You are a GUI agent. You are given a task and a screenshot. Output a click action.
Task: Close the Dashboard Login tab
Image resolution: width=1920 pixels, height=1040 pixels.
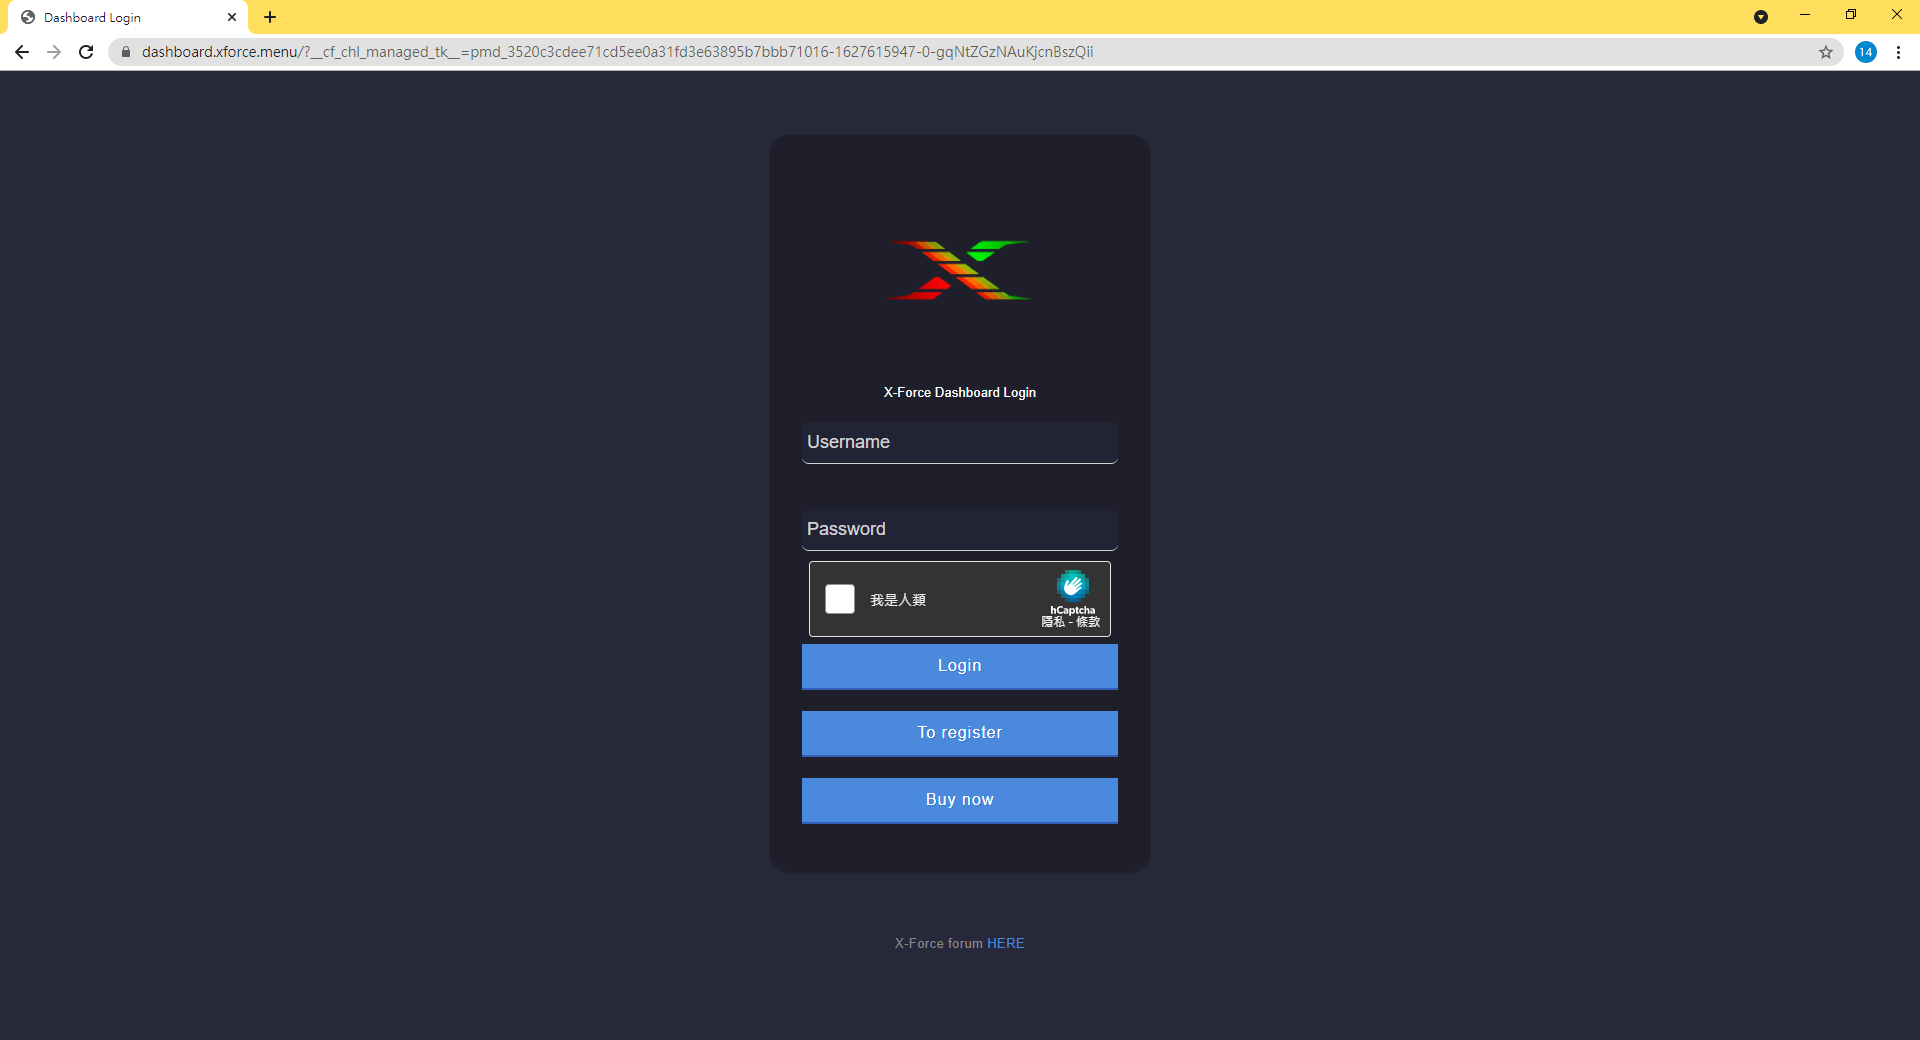tap(232, 17)
